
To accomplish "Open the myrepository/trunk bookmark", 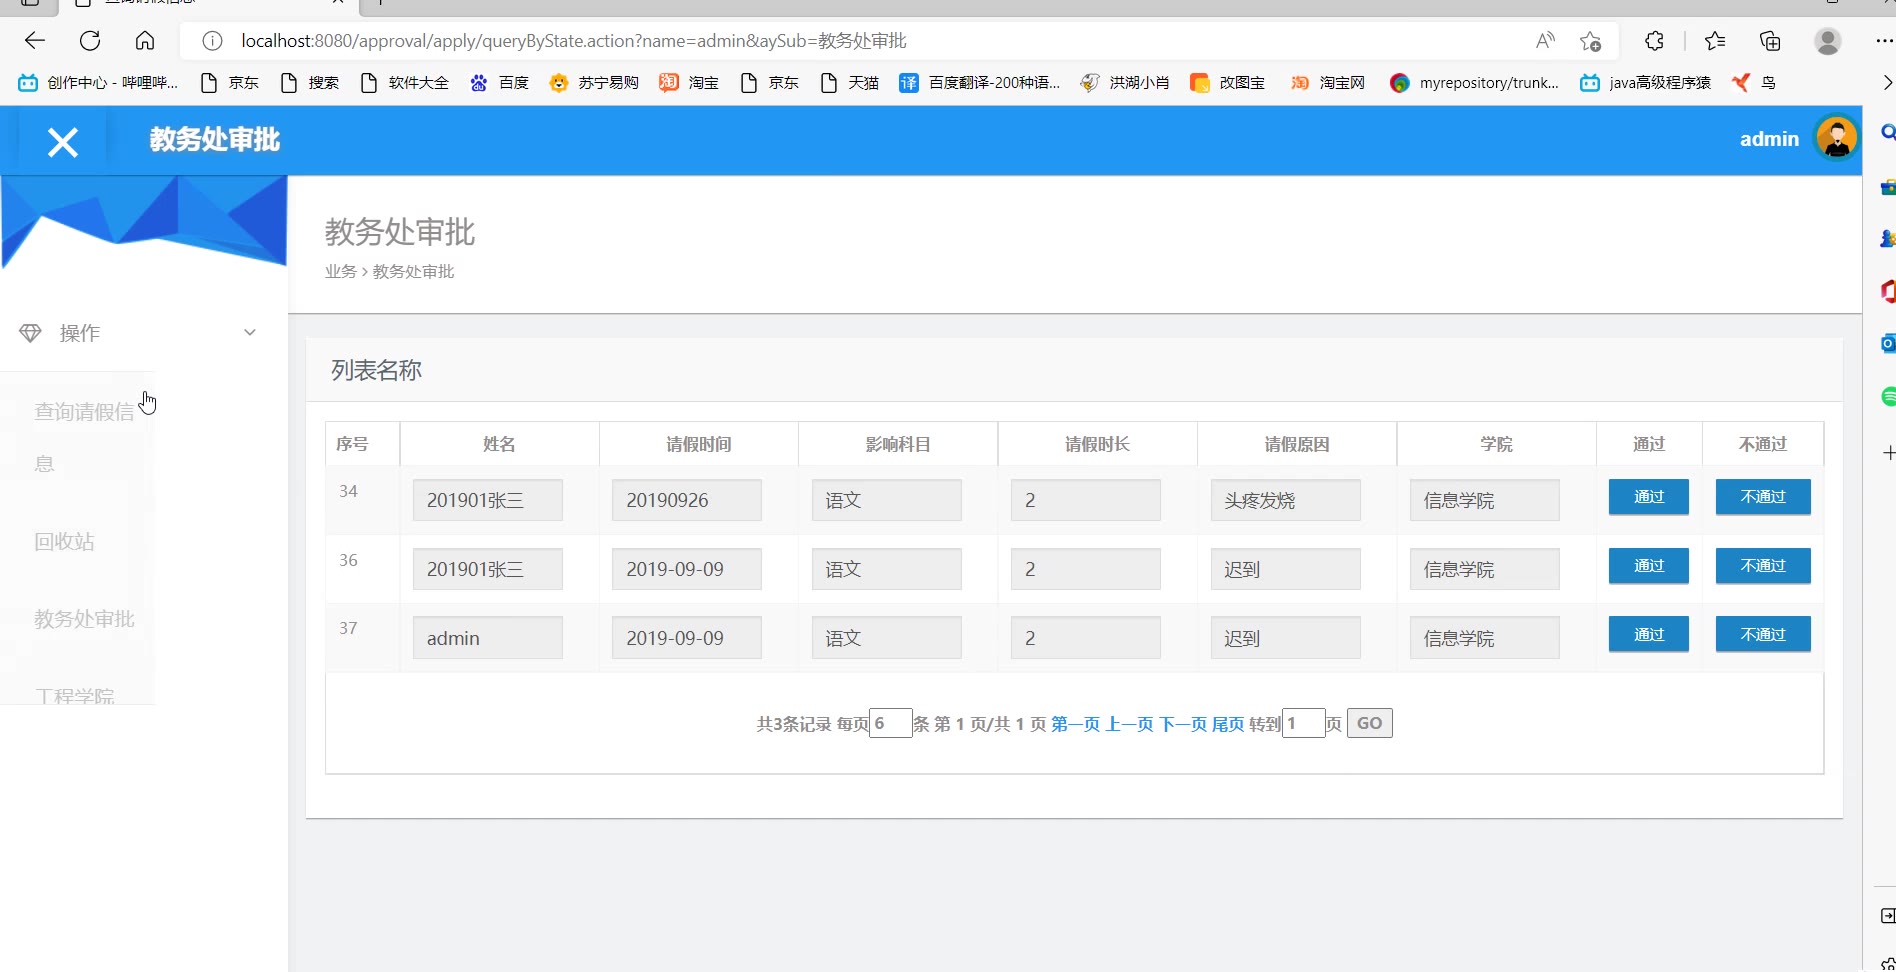I will coord(1474,83).
